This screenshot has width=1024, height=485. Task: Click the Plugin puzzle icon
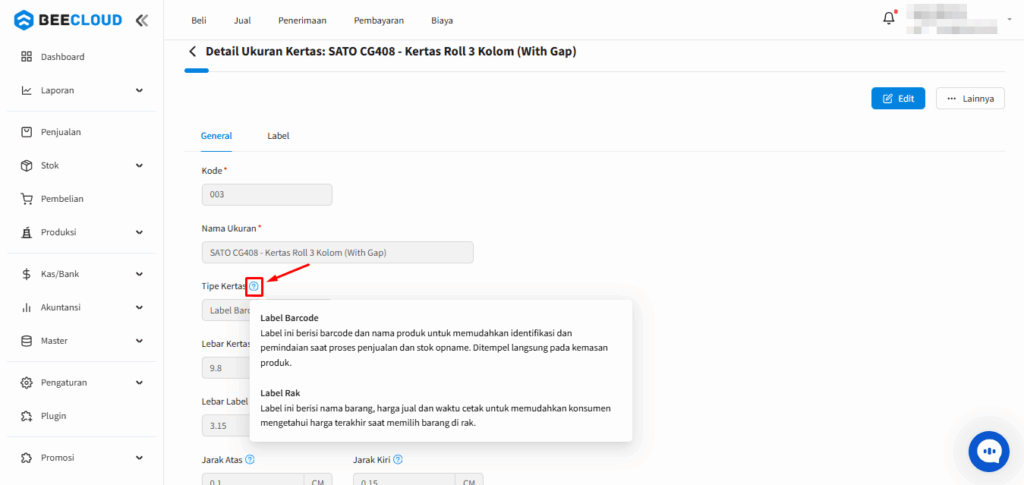pos(27,415)
